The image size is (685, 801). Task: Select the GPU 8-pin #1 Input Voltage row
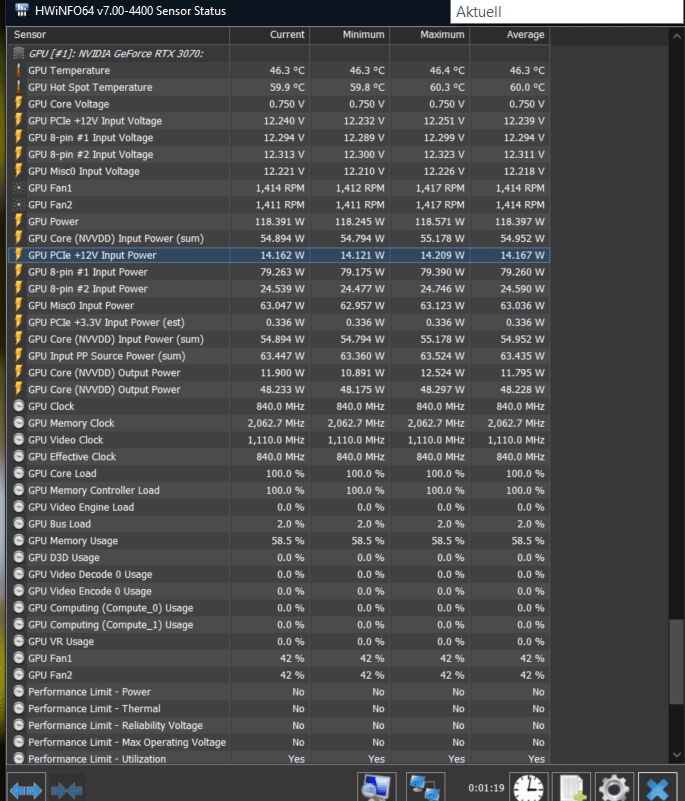pyautogui.click(x=279, y=137)
